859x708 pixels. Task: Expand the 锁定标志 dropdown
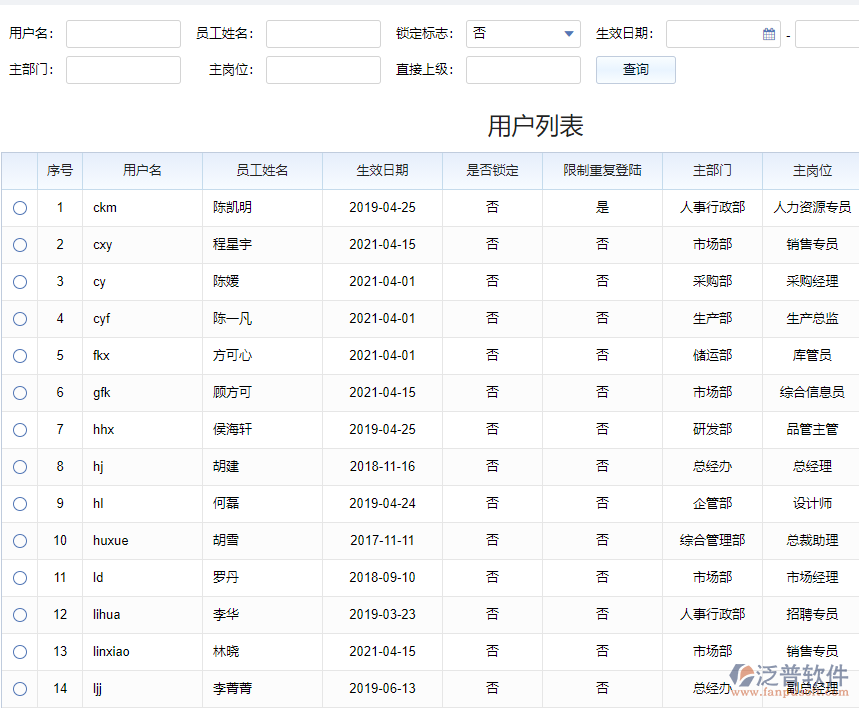pos(569,34)
